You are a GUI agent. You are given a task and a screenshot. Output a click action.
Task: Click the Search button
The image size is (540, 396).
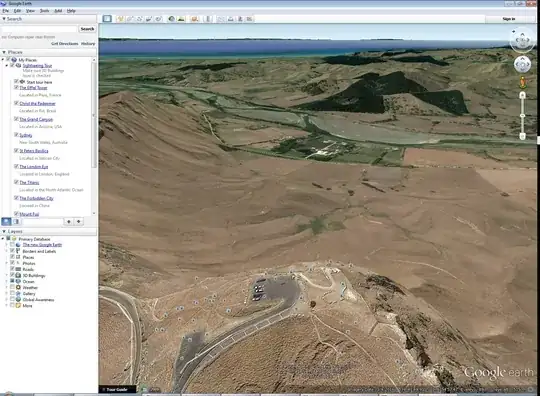point(87,29)
